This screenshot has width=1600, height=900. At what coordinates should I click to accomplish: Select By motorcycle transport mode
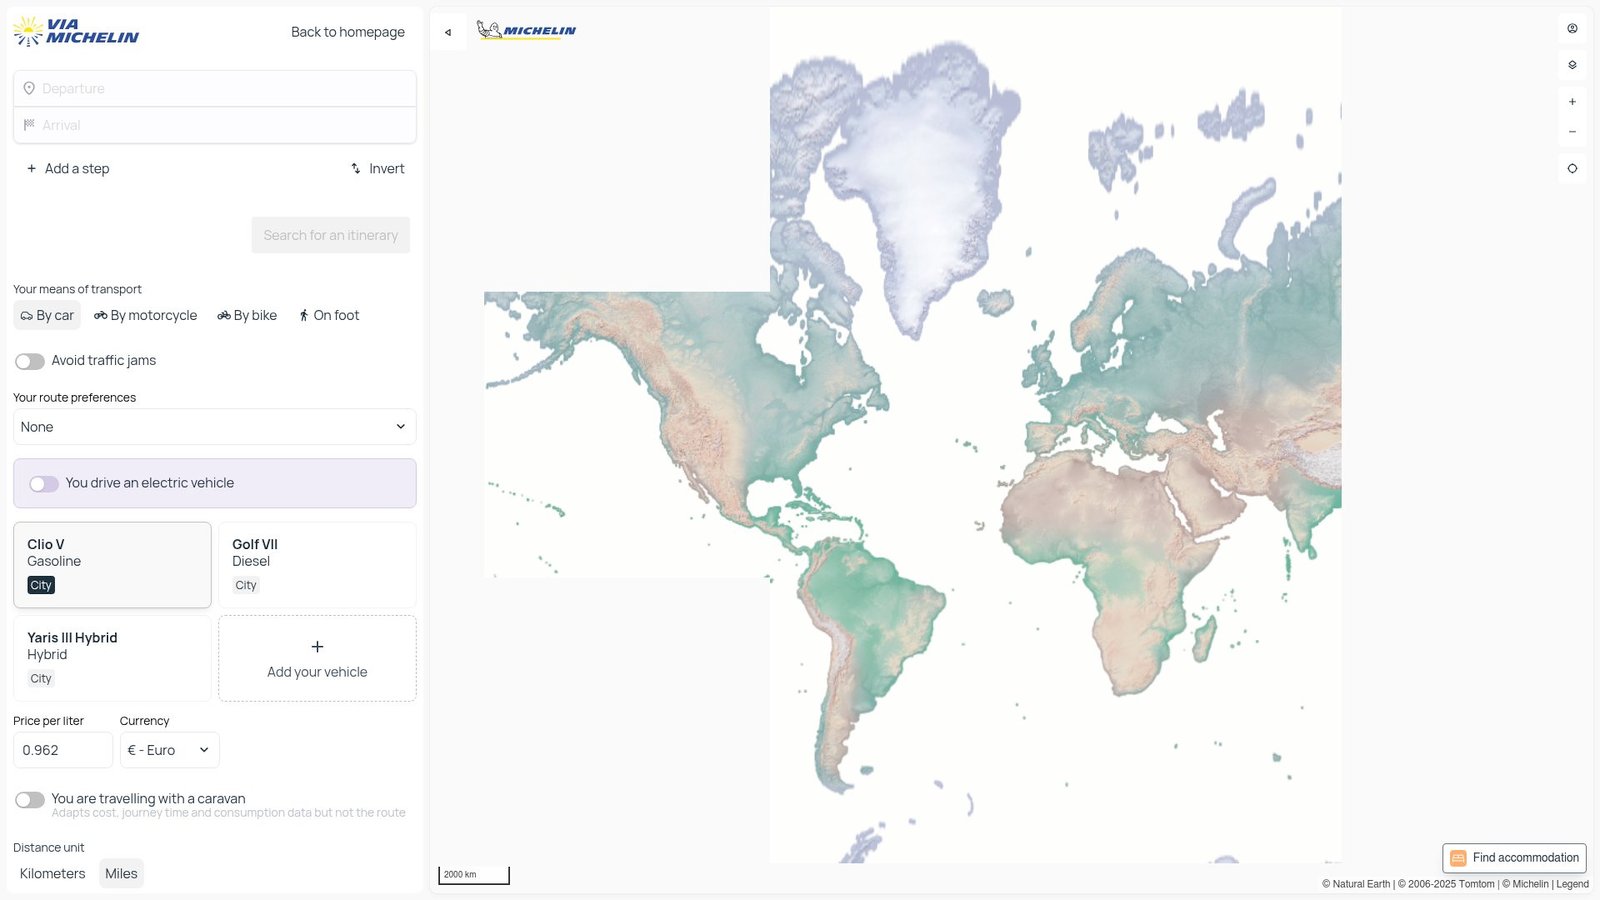(x=146, y=316)
